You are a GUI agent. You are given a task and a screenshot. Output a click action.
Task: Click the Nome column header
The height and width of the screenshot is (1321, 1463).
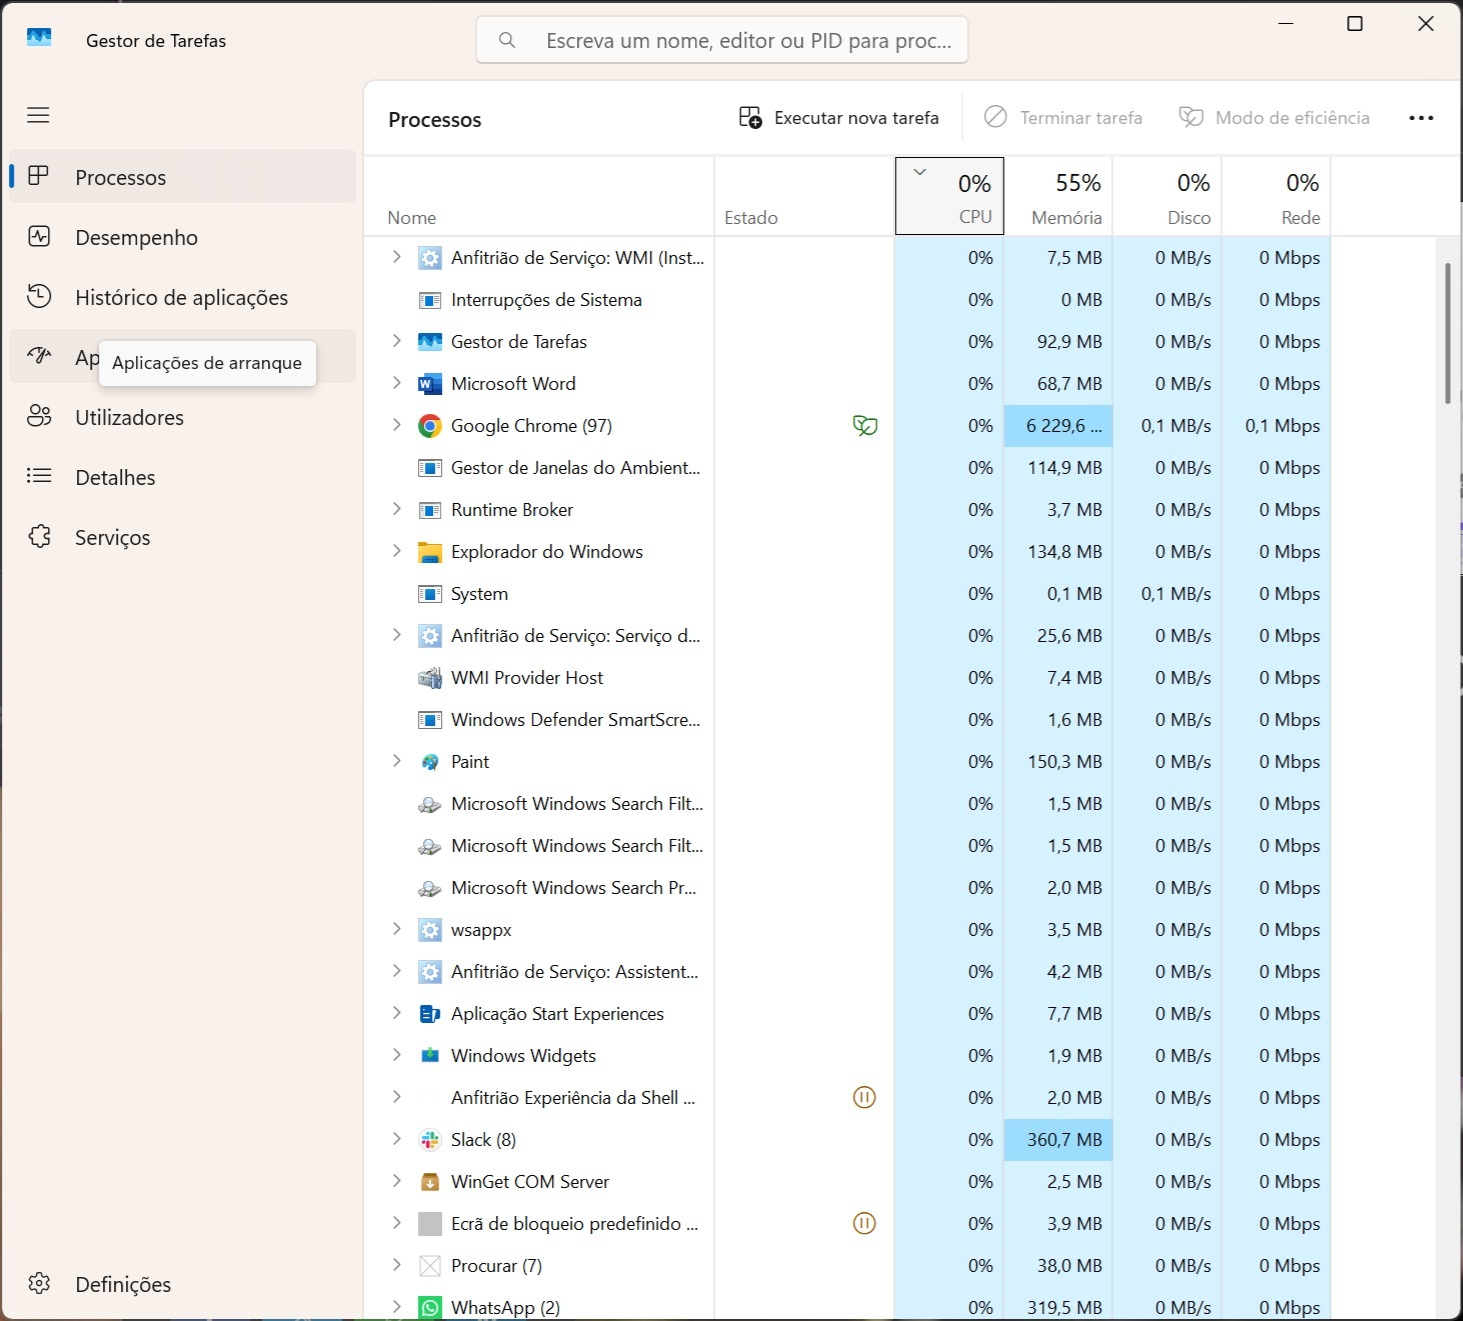coord(412,217)
